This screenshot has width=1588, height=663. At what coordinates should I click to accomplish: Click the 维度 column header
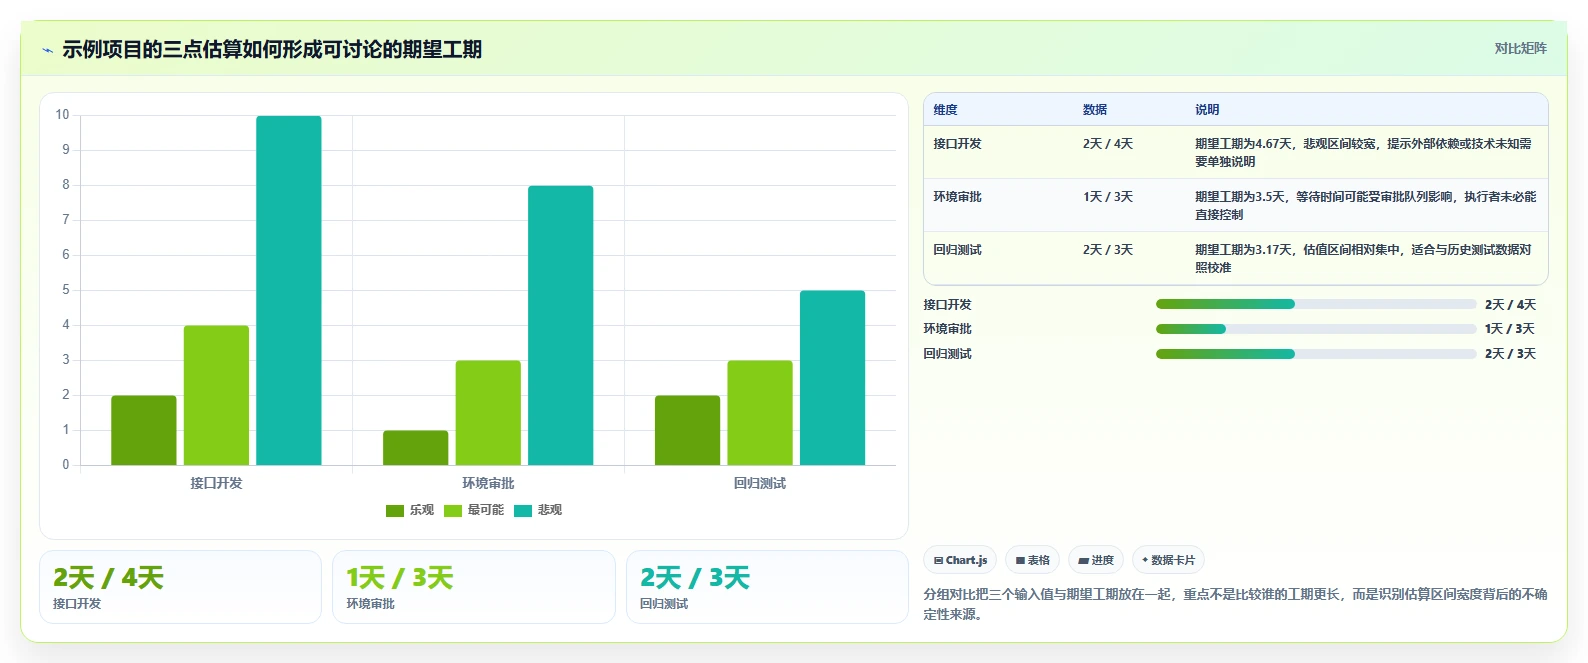point(945,110)
